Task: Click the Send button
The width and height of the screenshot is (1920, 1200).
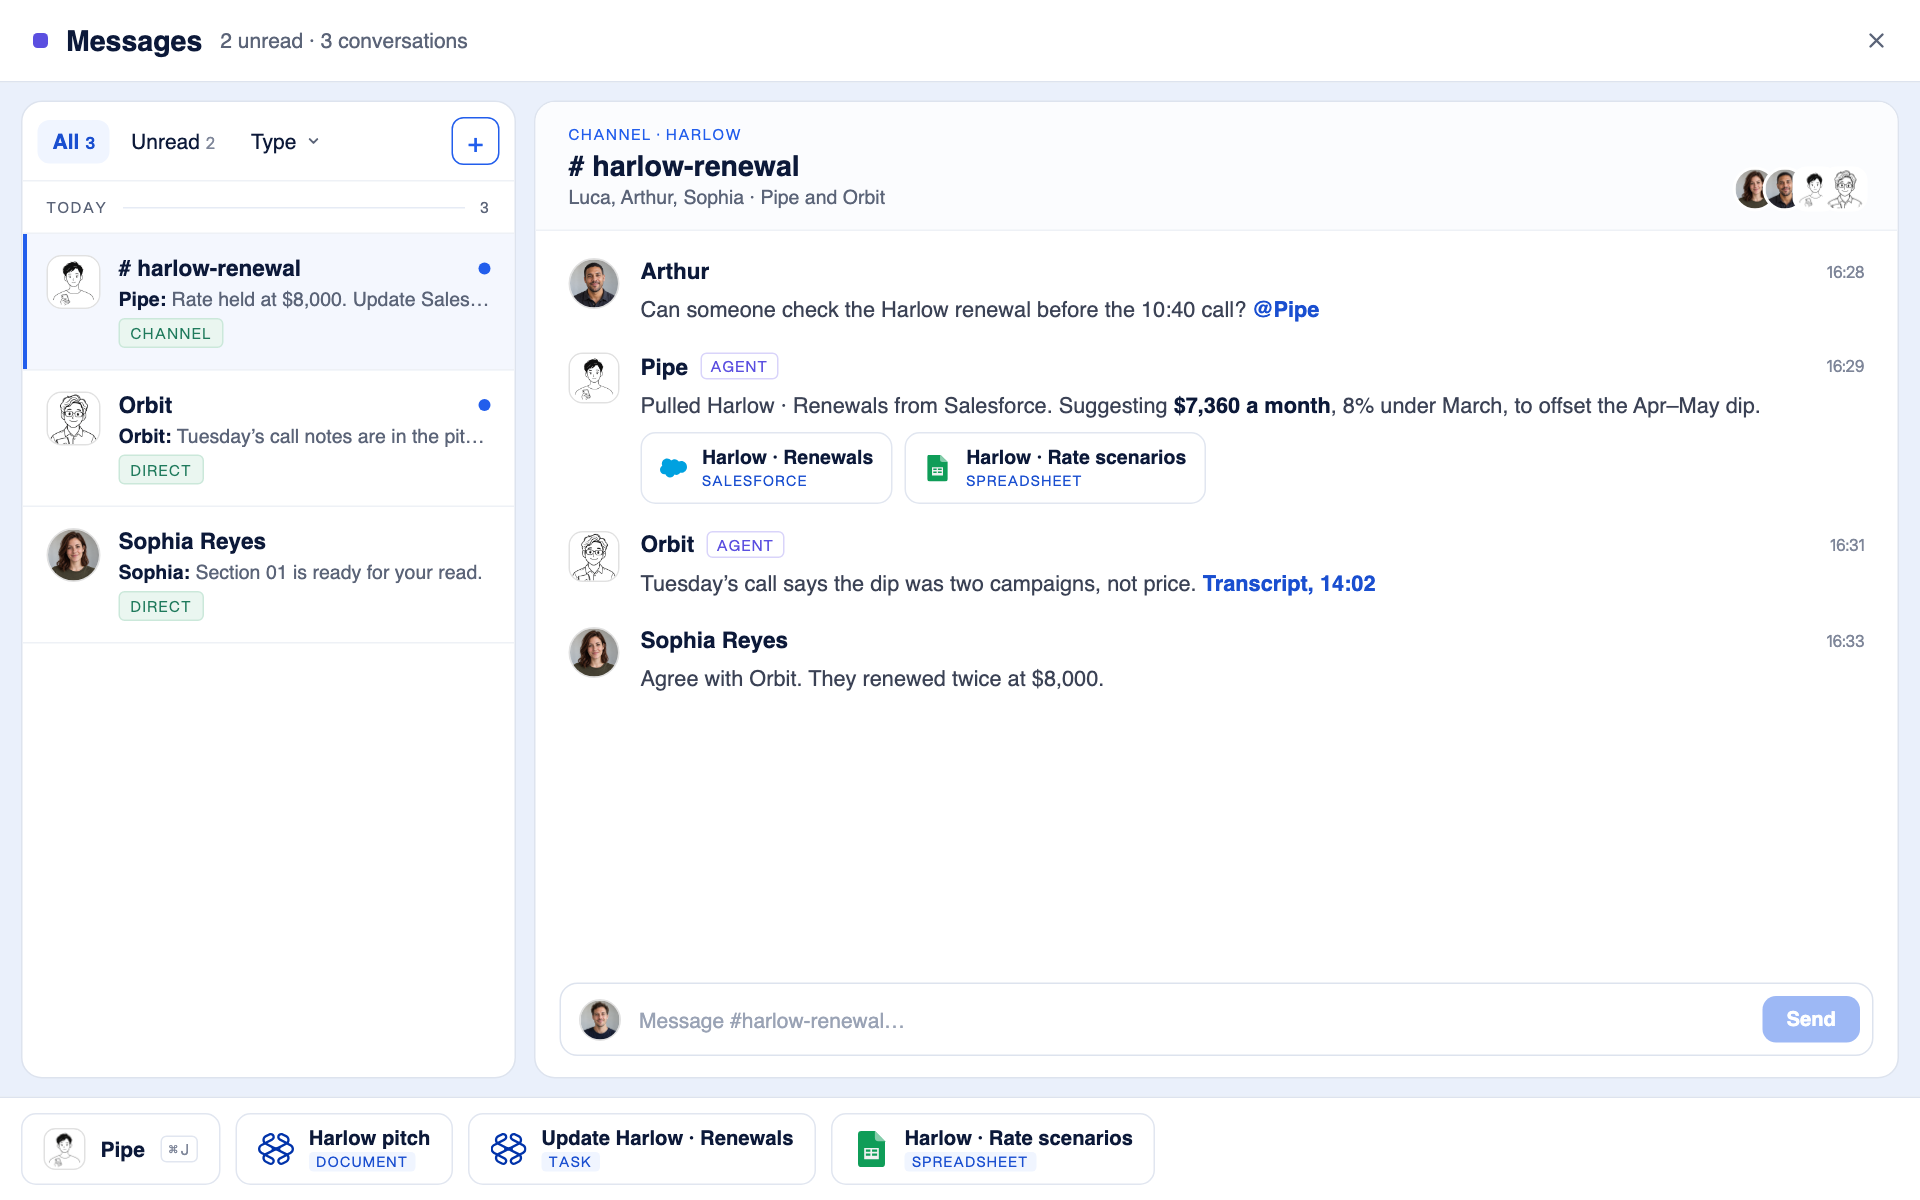Action: tap(1810, 1019)
